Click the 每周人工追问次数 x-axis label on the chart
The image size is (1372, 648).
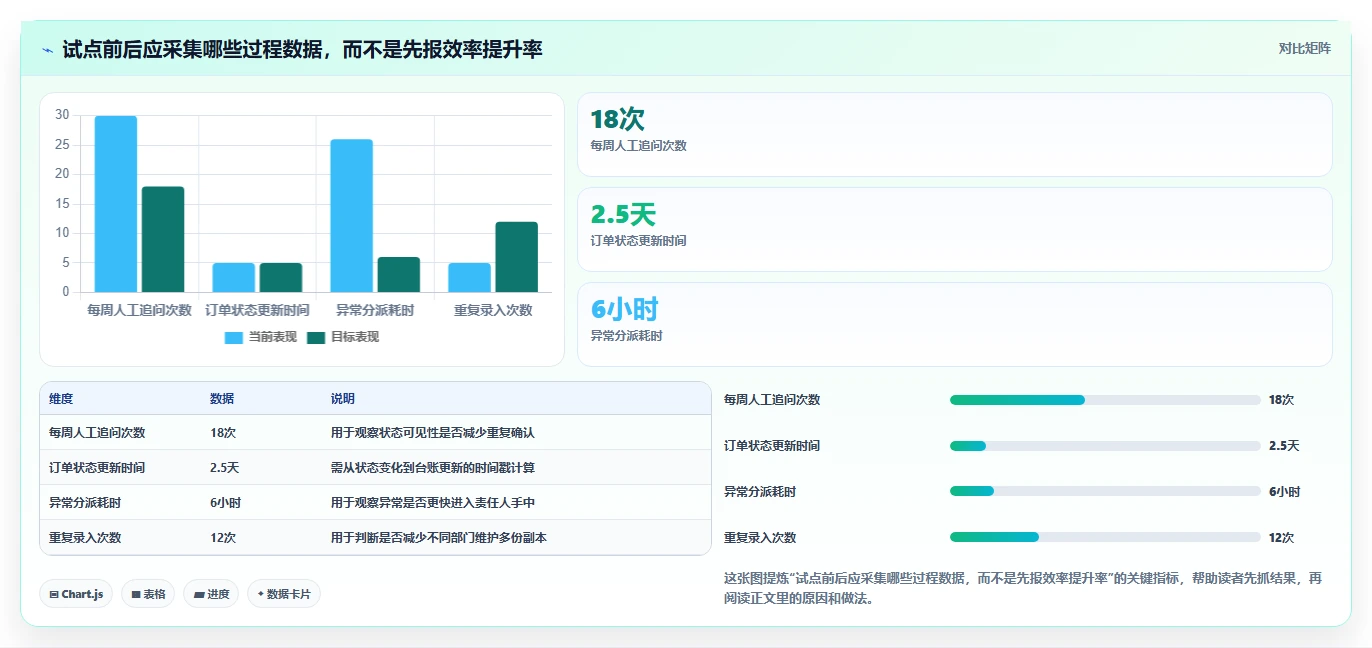click(140, 311)
